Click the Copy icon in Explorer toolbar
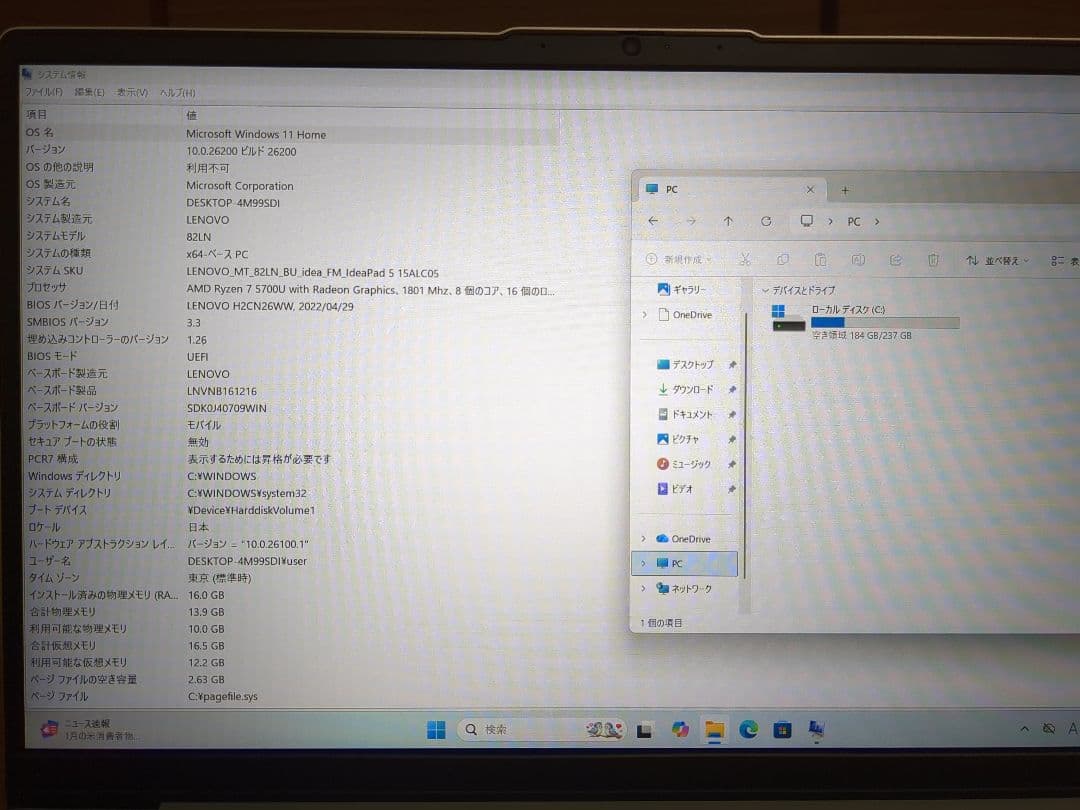The image size is (1080, 810). (782, 258)
